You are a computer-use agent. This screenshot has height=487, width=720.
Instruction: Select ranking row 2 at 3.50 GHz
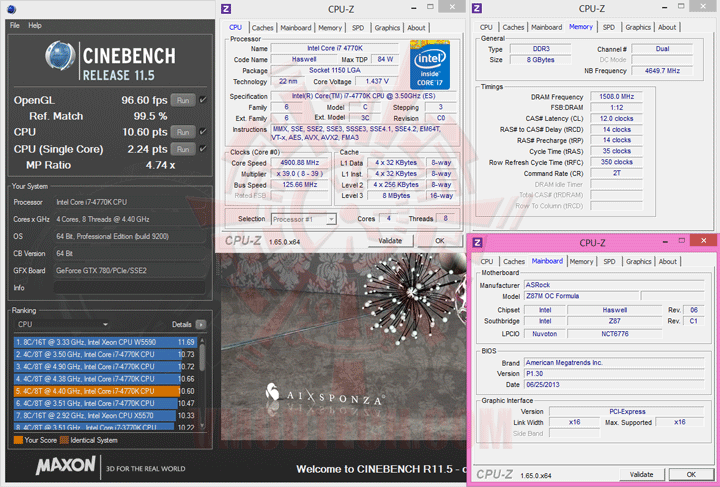(106, 354)
